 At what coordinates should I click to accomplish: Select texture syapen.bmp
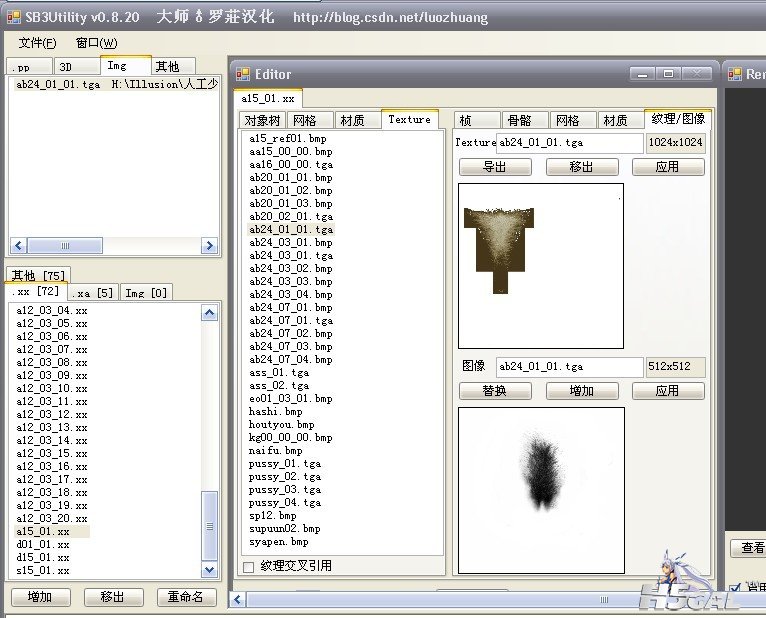(279, 542)
